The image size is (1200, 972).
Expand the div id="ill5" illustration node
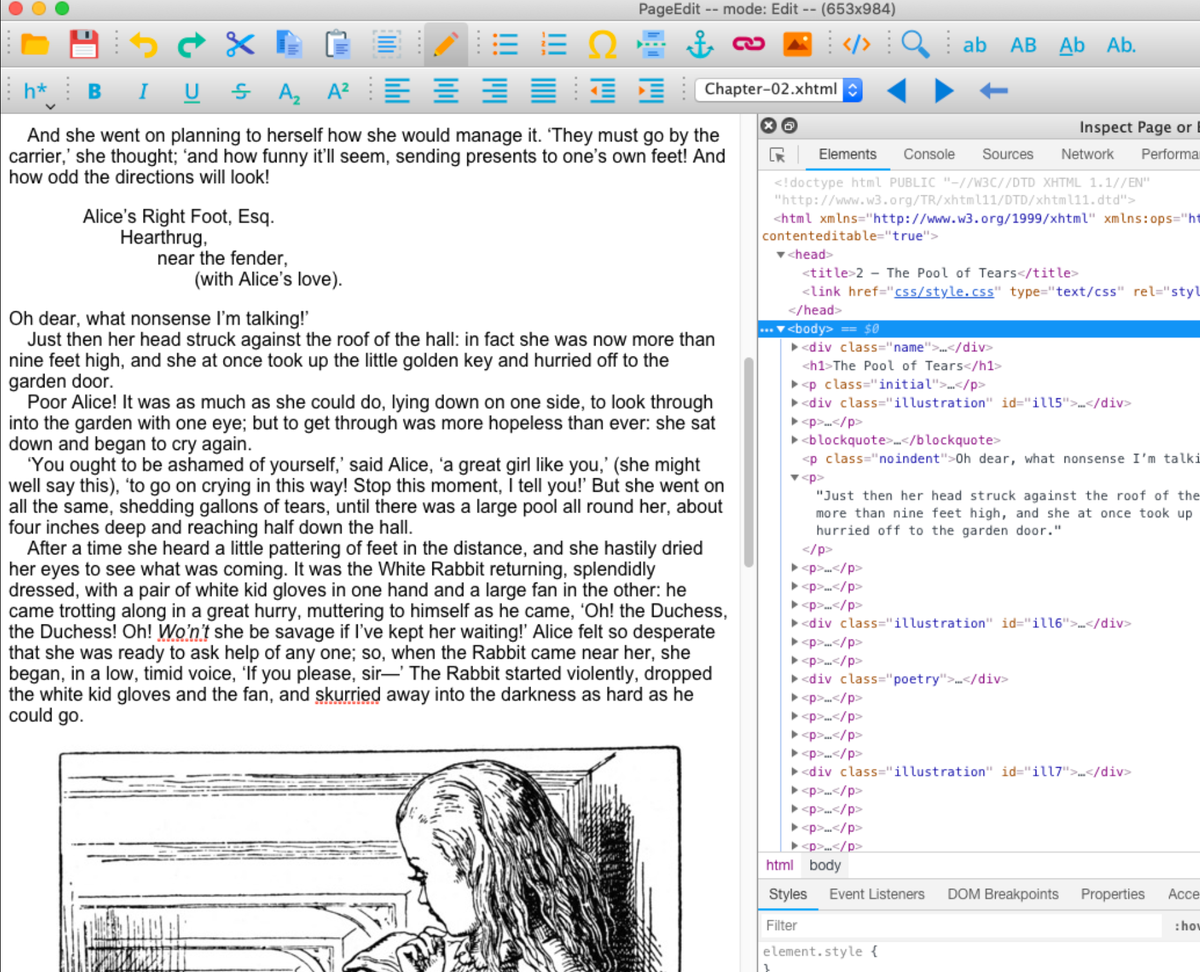coord(795,403)
